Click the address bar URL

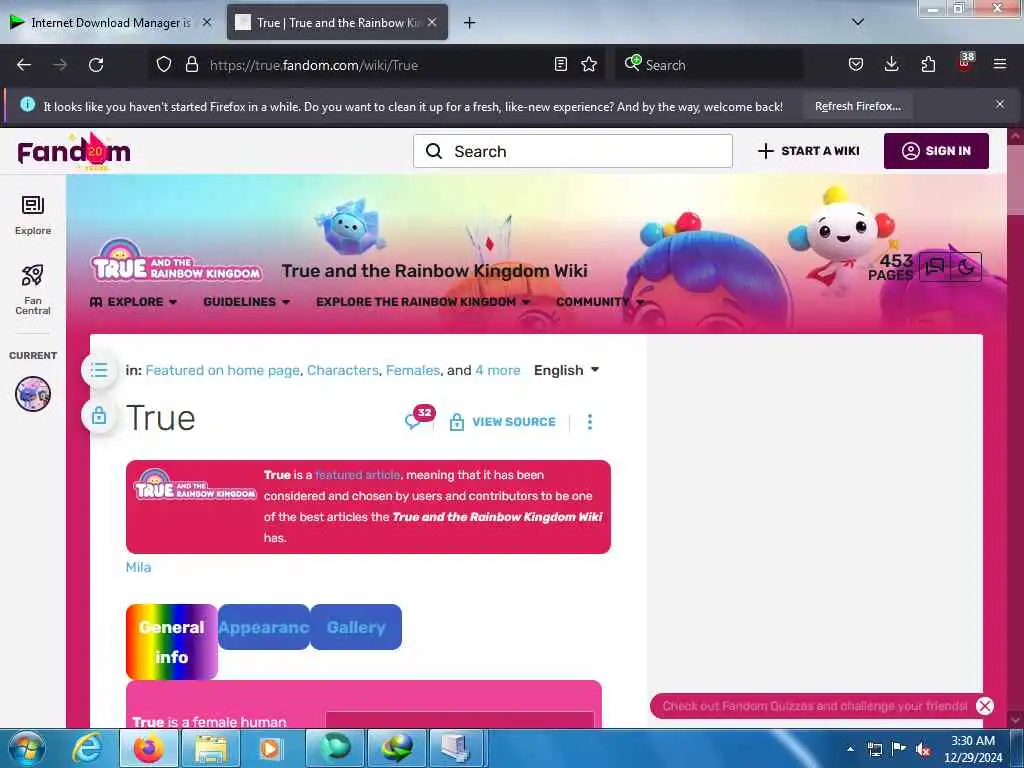(x=313, y=65)
